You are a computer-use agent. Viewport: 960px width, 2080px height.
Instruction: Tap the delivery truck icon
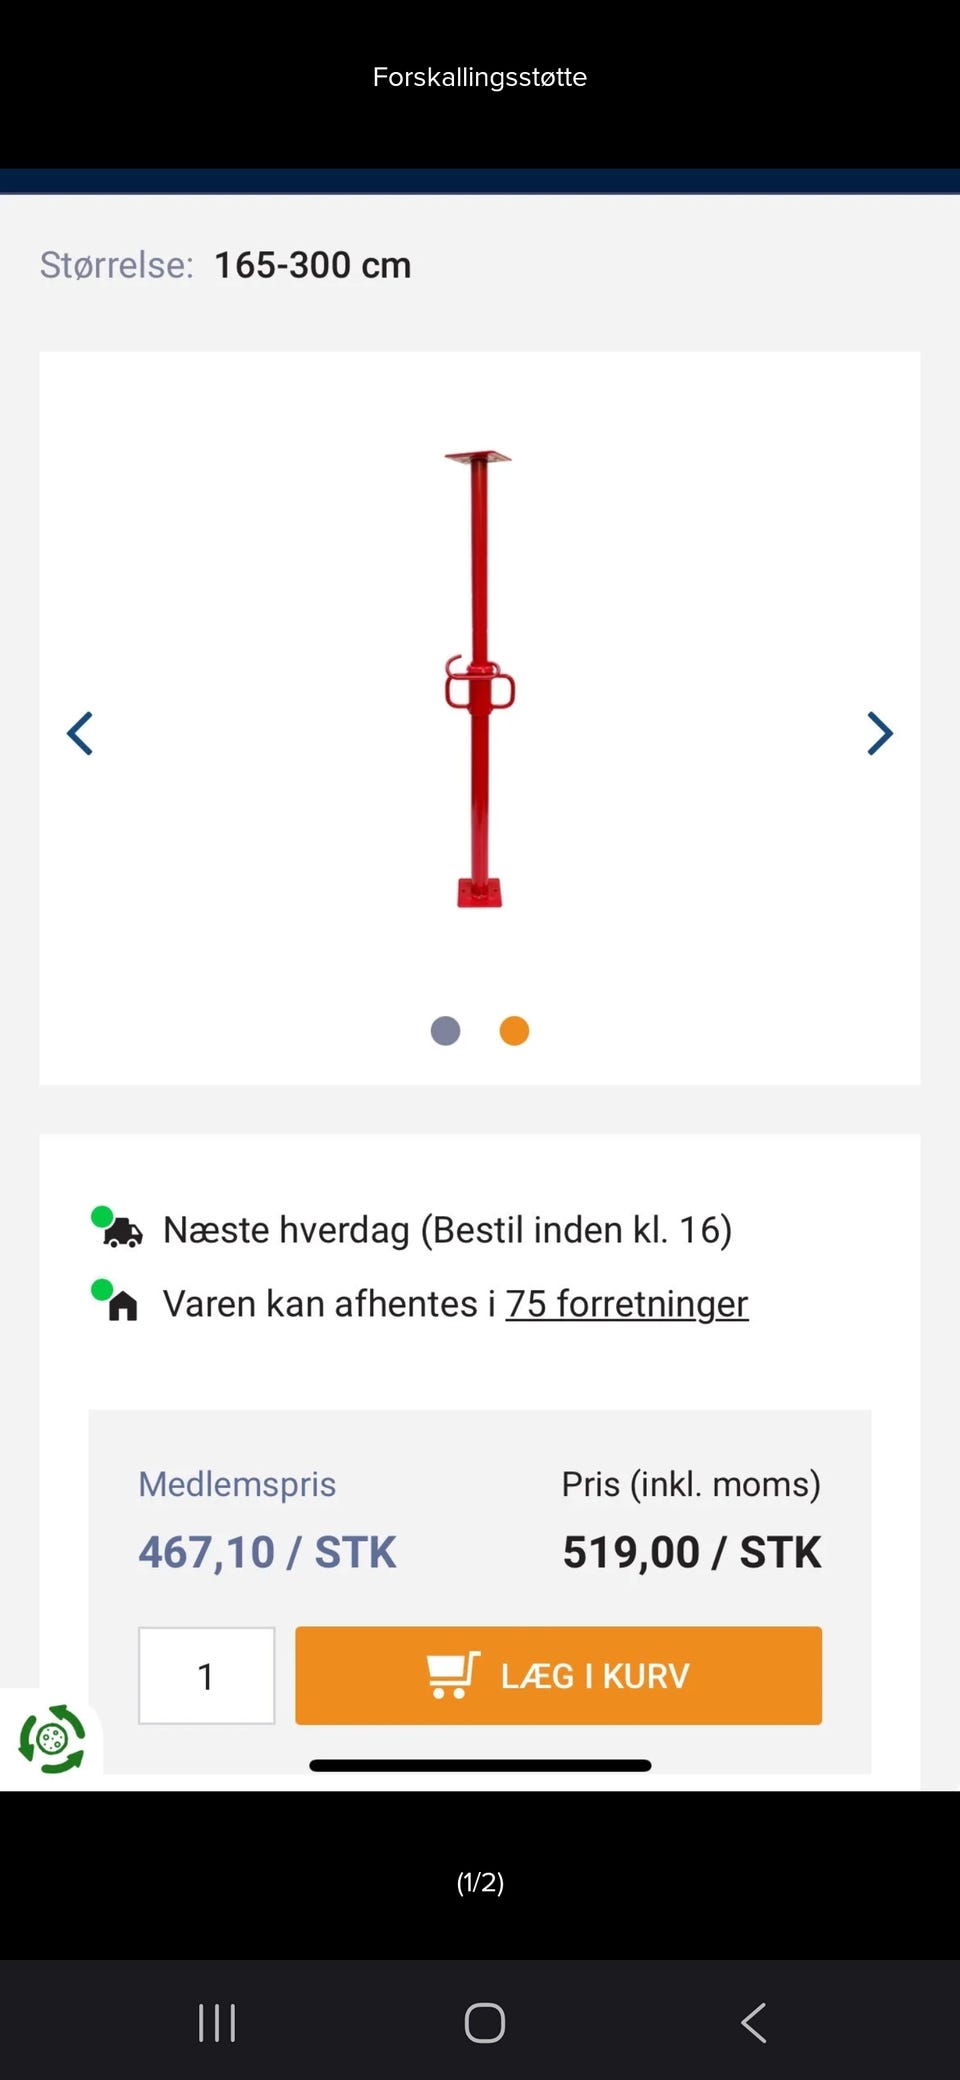point(122,1232)
